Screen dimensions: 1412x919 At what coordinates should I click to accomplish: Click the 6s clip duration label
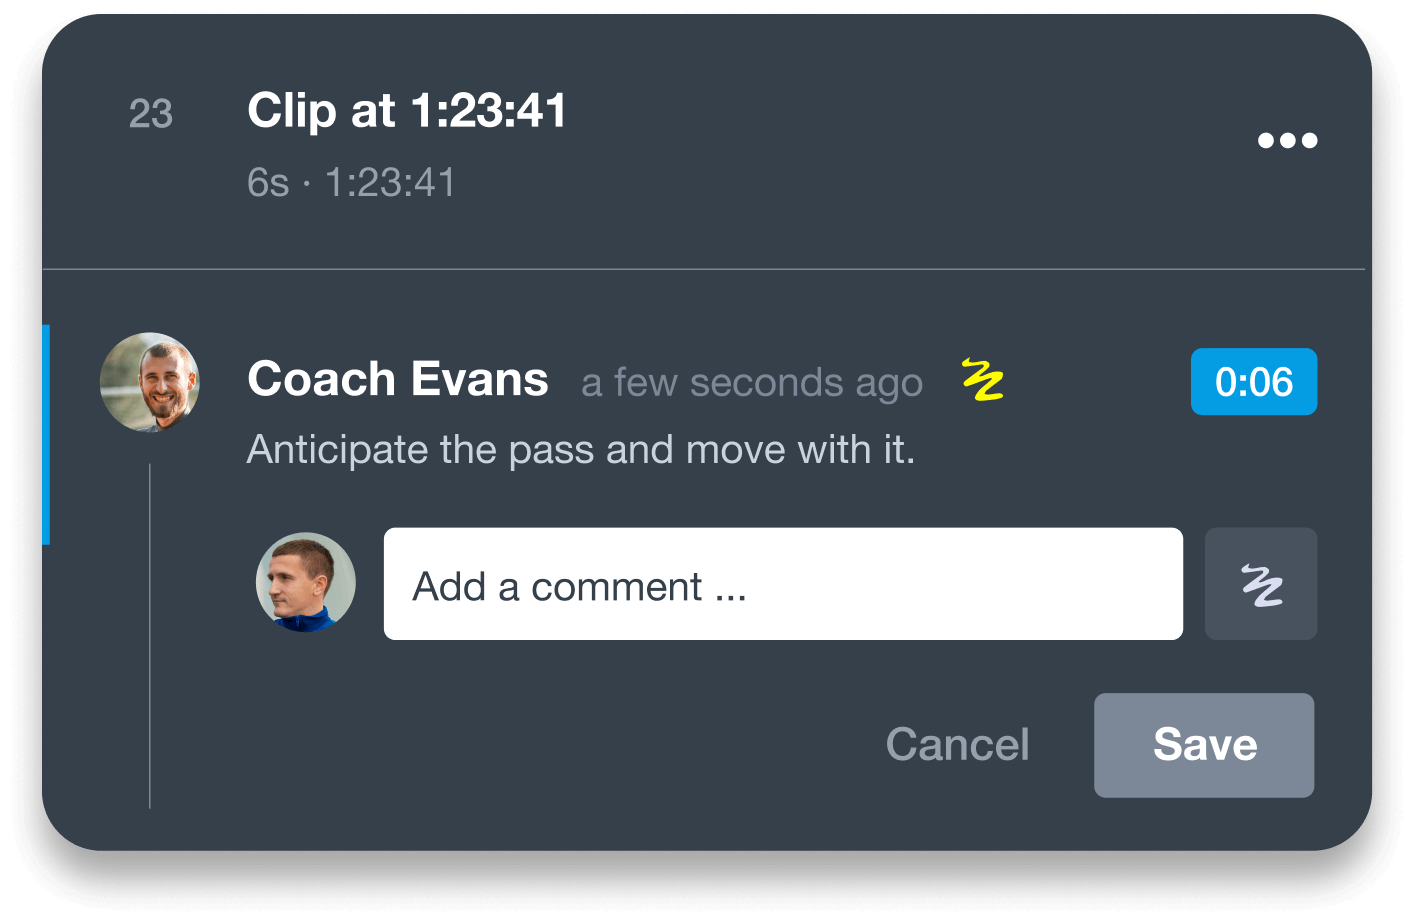click(267, 182)
